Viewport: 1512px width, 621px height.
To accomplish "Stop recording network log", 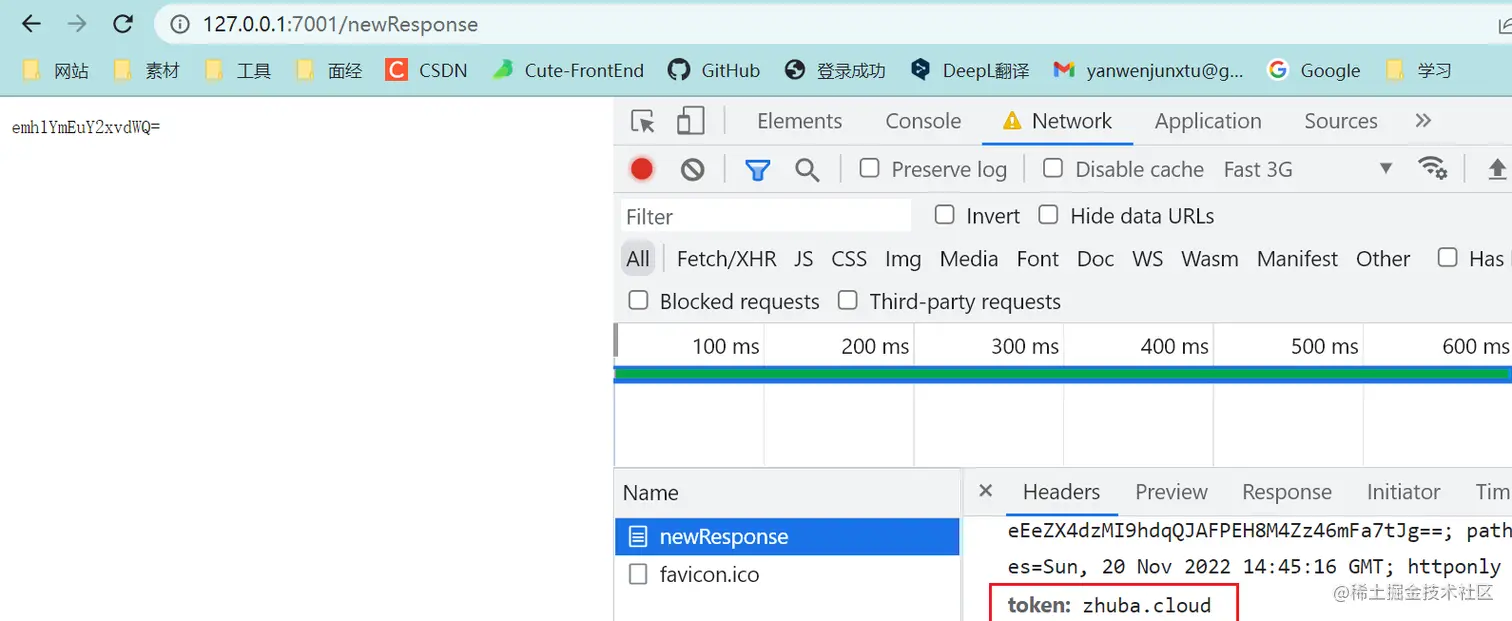I will click(x=642, y=169).
